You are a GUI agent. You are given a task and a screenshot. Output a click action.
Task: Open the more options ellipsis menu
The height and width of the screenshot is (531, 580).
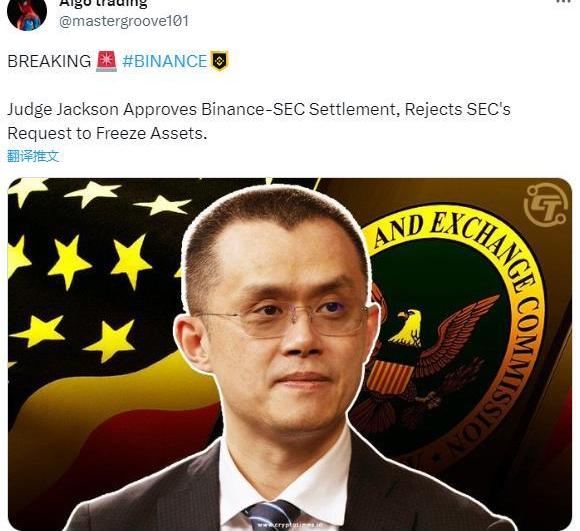[564, 1]
